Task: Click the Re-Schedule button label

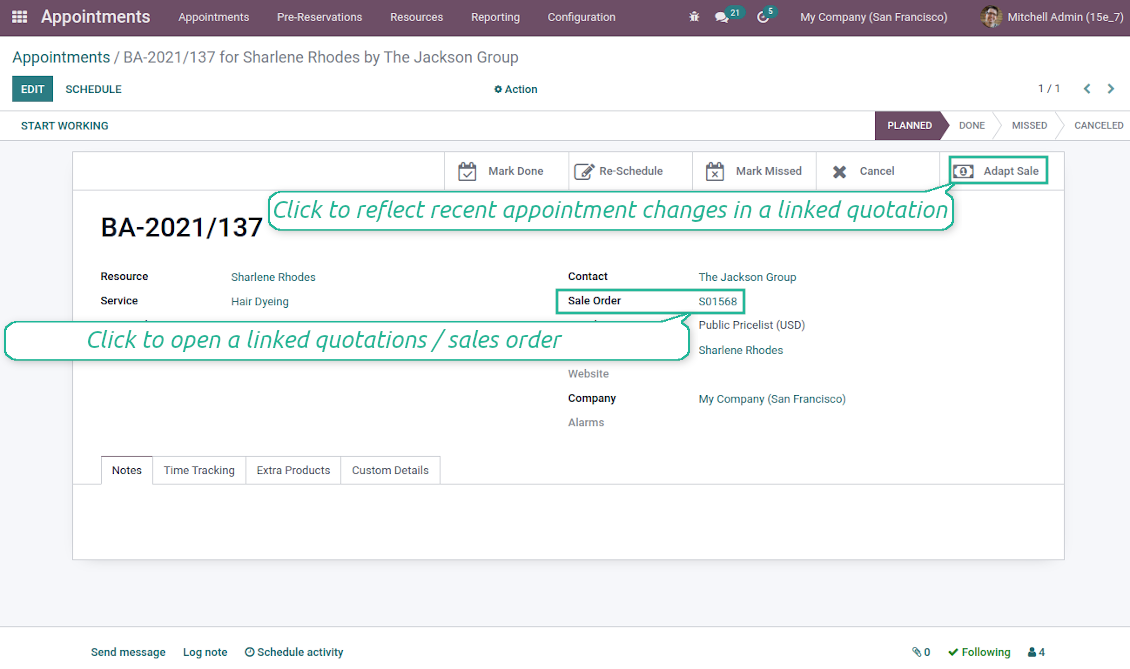Action: click(x=631, y=171)
